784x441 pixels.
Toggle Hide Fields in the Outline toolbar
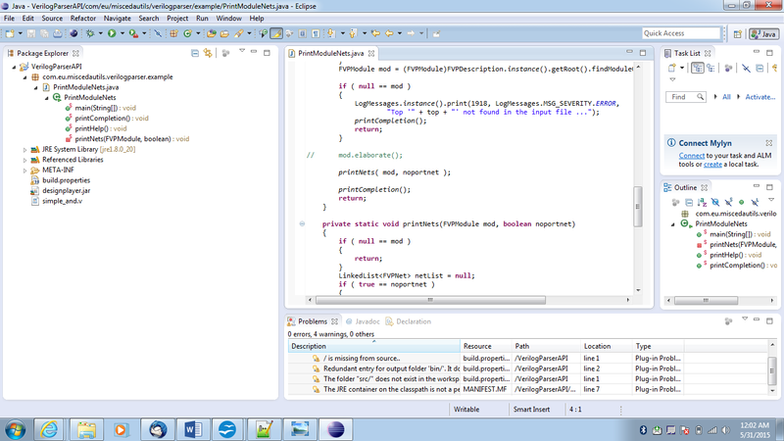(715, 202)
